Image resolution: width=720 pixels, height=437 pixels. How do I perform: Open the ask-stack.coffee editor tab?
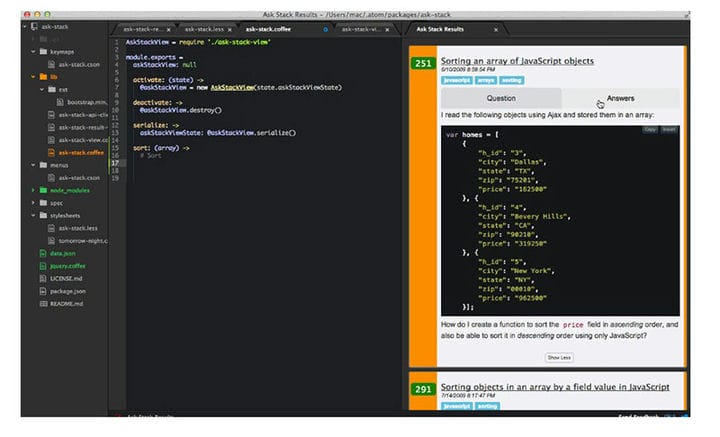pyautogui.click(x=268, y=29)
